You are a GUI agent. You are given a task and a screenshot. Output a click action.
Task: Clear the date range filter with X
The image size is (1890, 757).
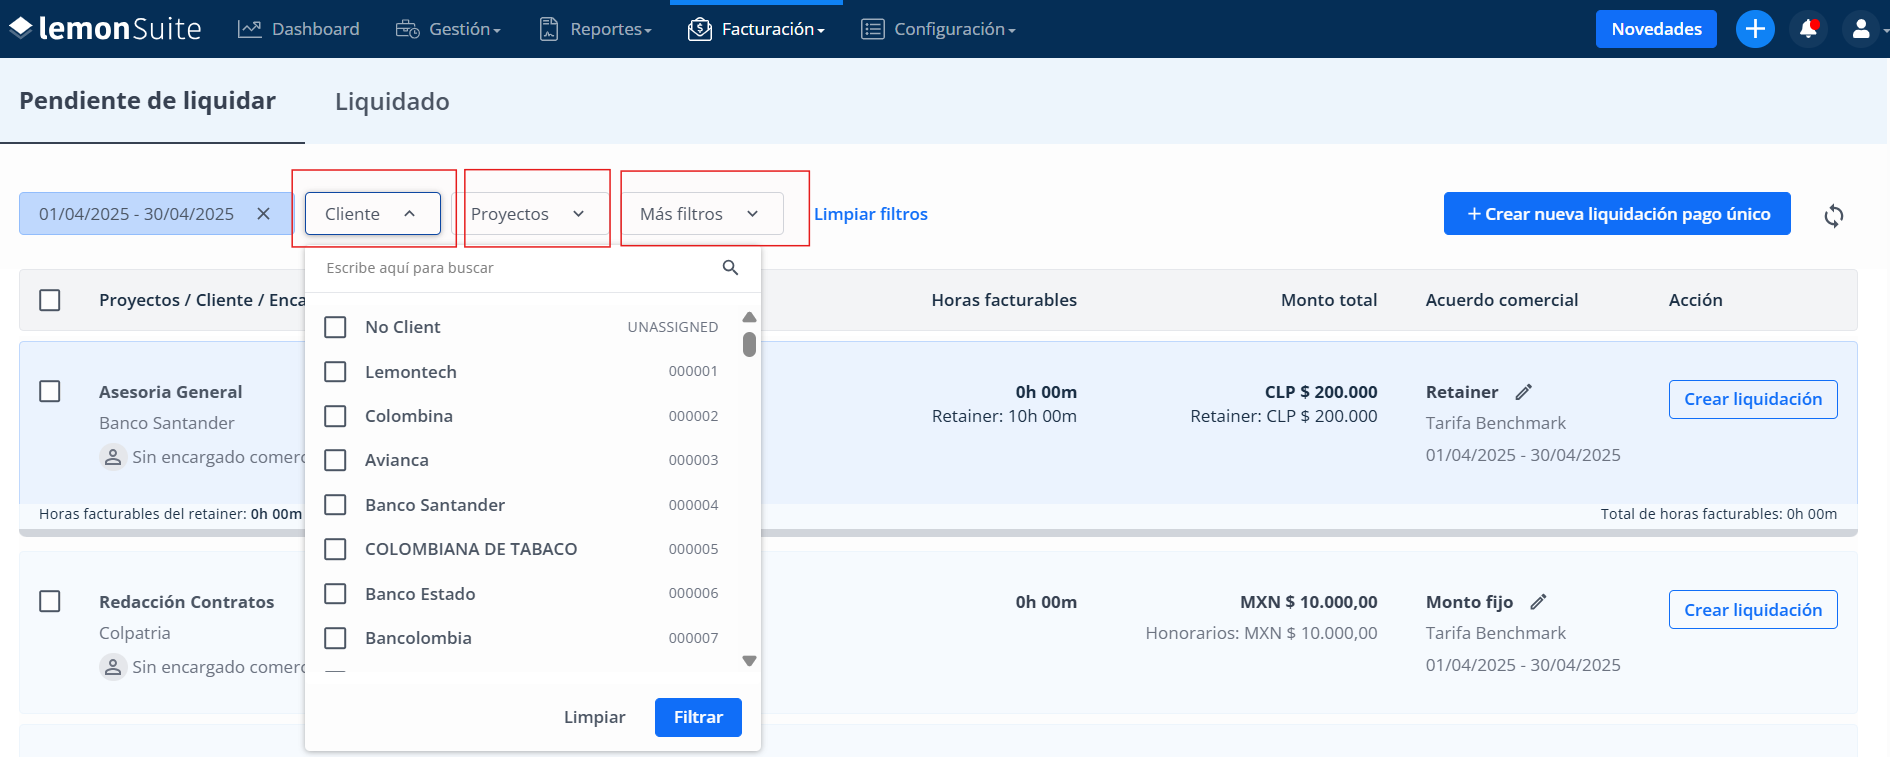(x=263, y=214)
